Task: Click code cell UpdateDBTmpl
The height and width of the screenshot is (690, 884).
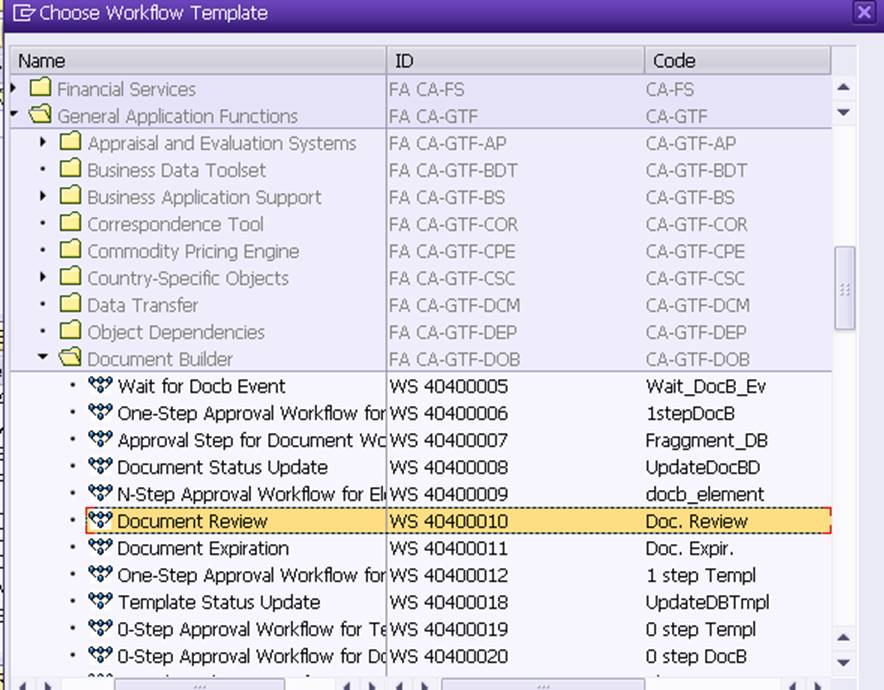Action: (x=708, y=603)
